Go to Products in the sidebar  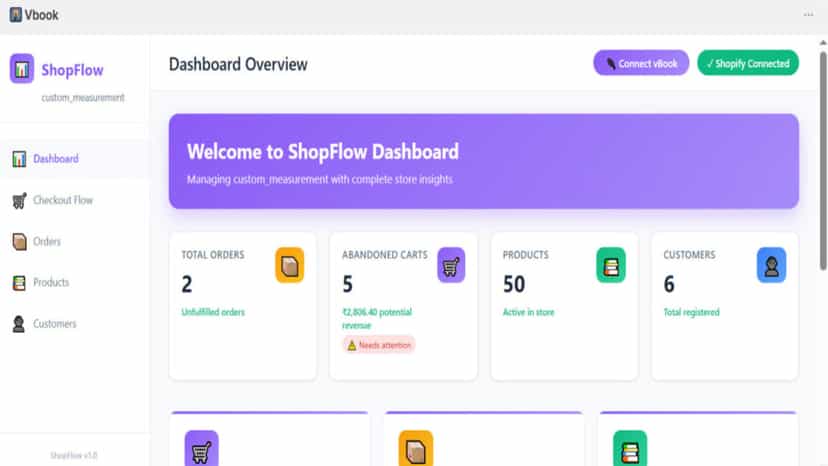tap(74, 283)
